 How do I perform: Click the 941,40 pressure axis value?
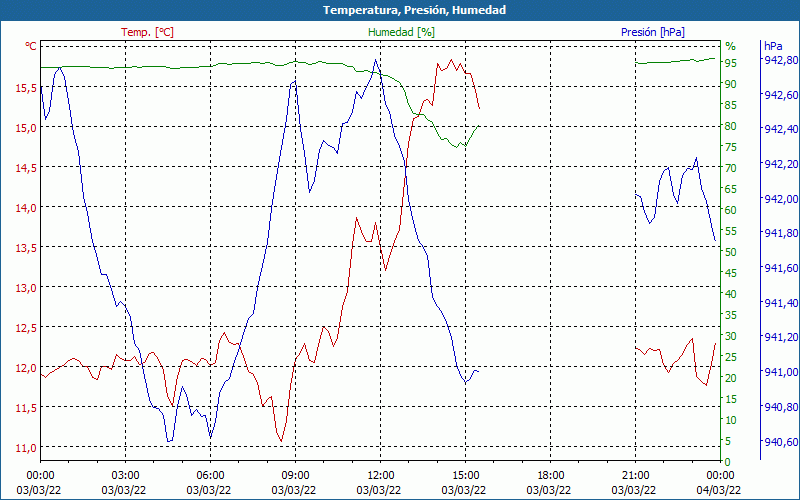[x=780, y=303]
